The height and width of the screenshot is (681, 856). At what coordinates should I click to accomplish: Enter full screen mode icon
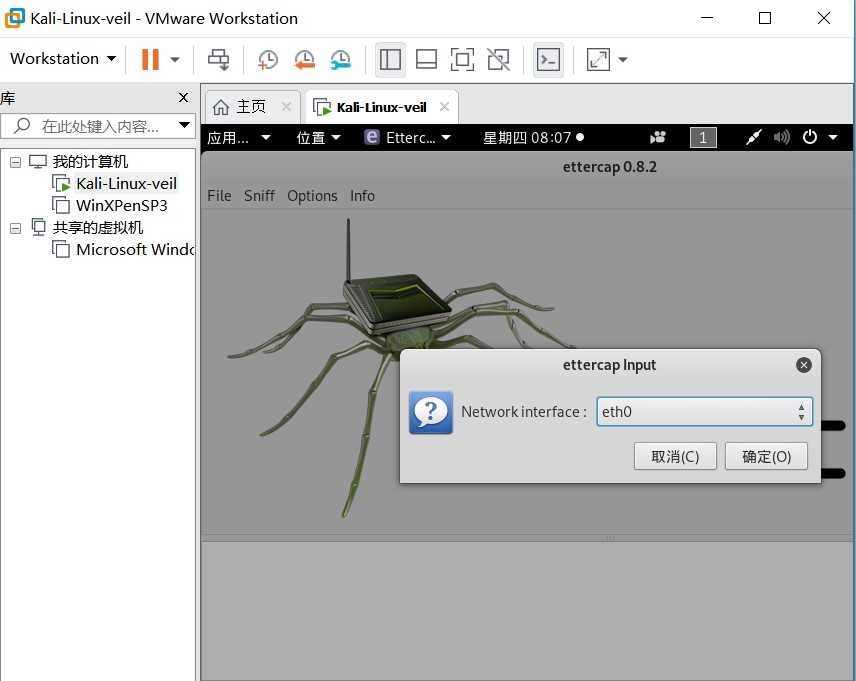[x=462, y=59]
